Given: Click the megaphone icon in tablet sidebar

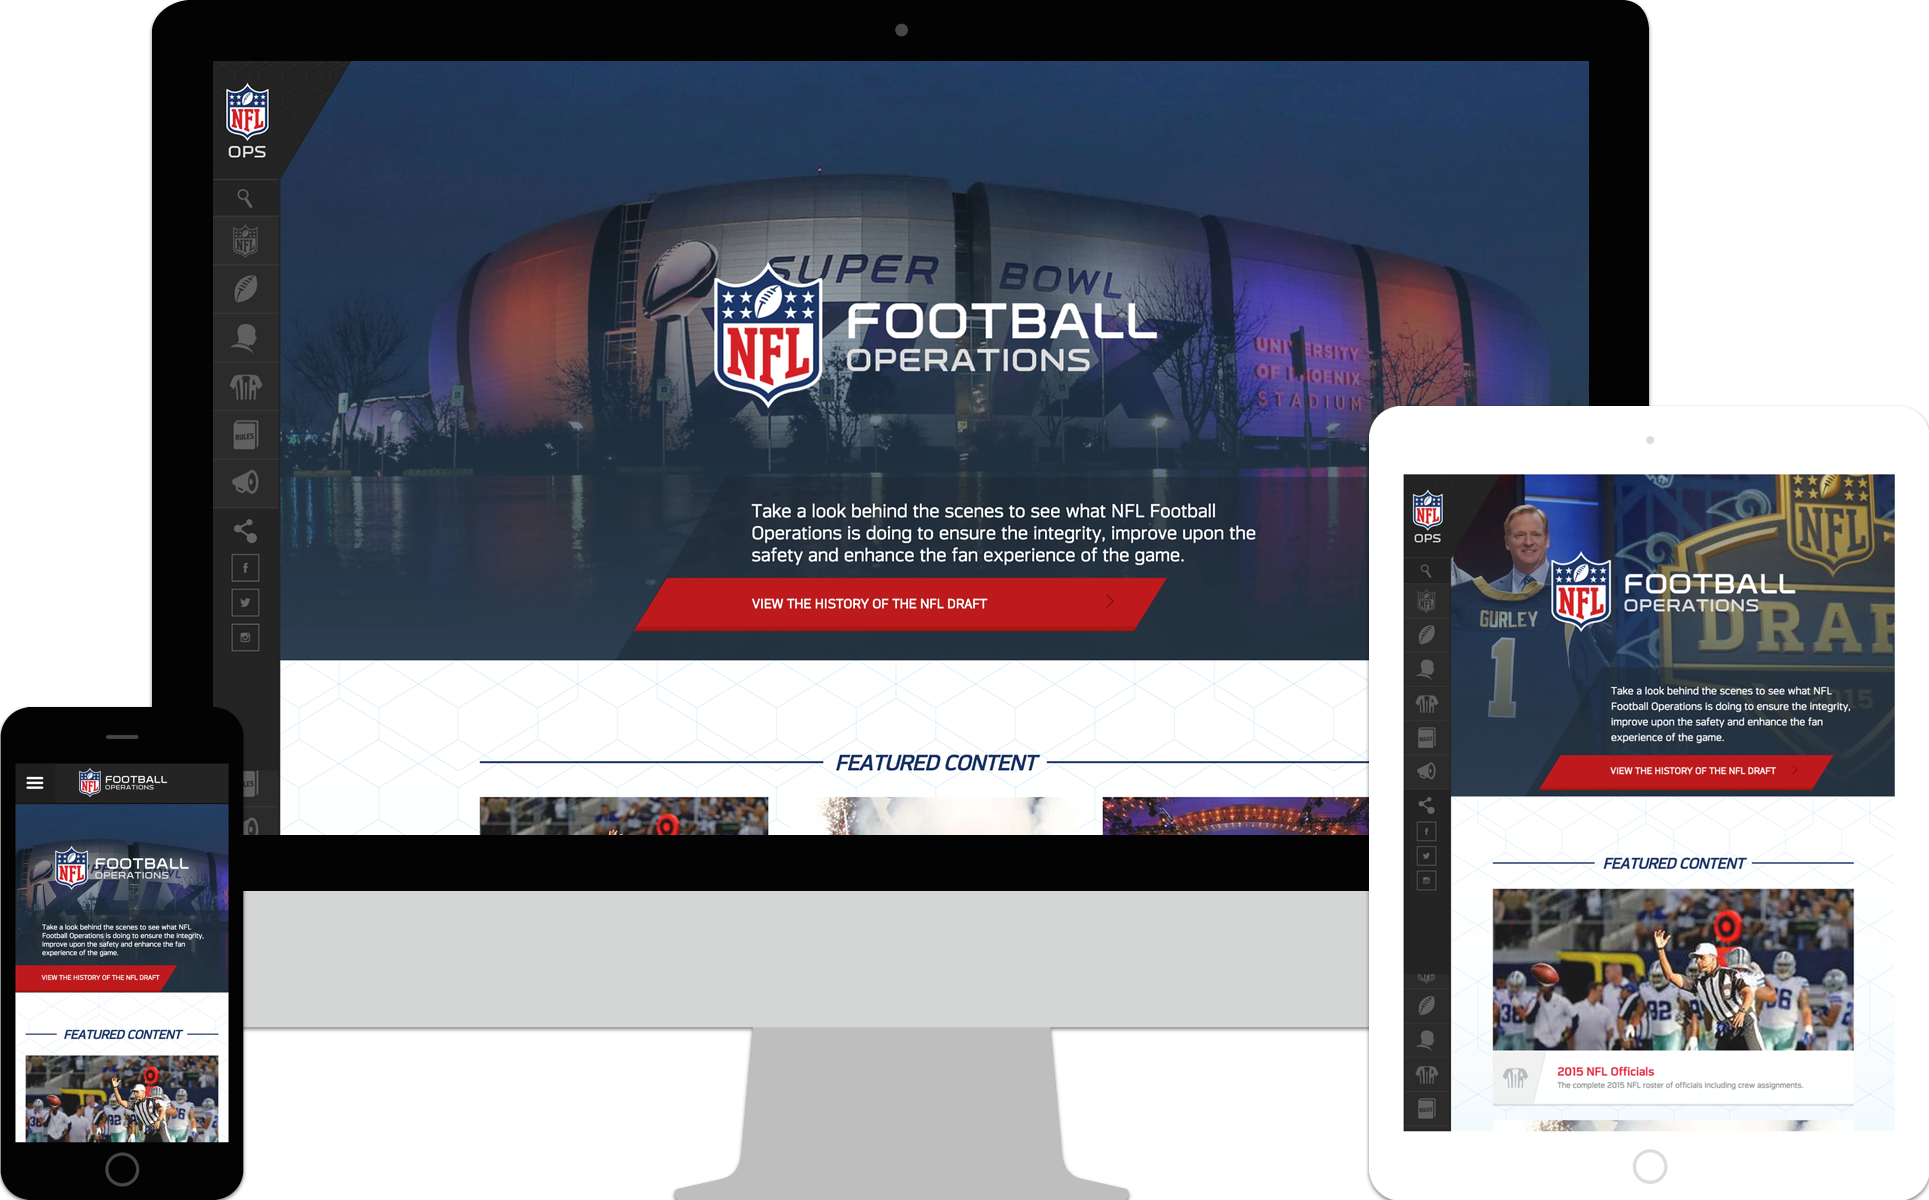Looking at the screenshot, I should [1426, 771].
